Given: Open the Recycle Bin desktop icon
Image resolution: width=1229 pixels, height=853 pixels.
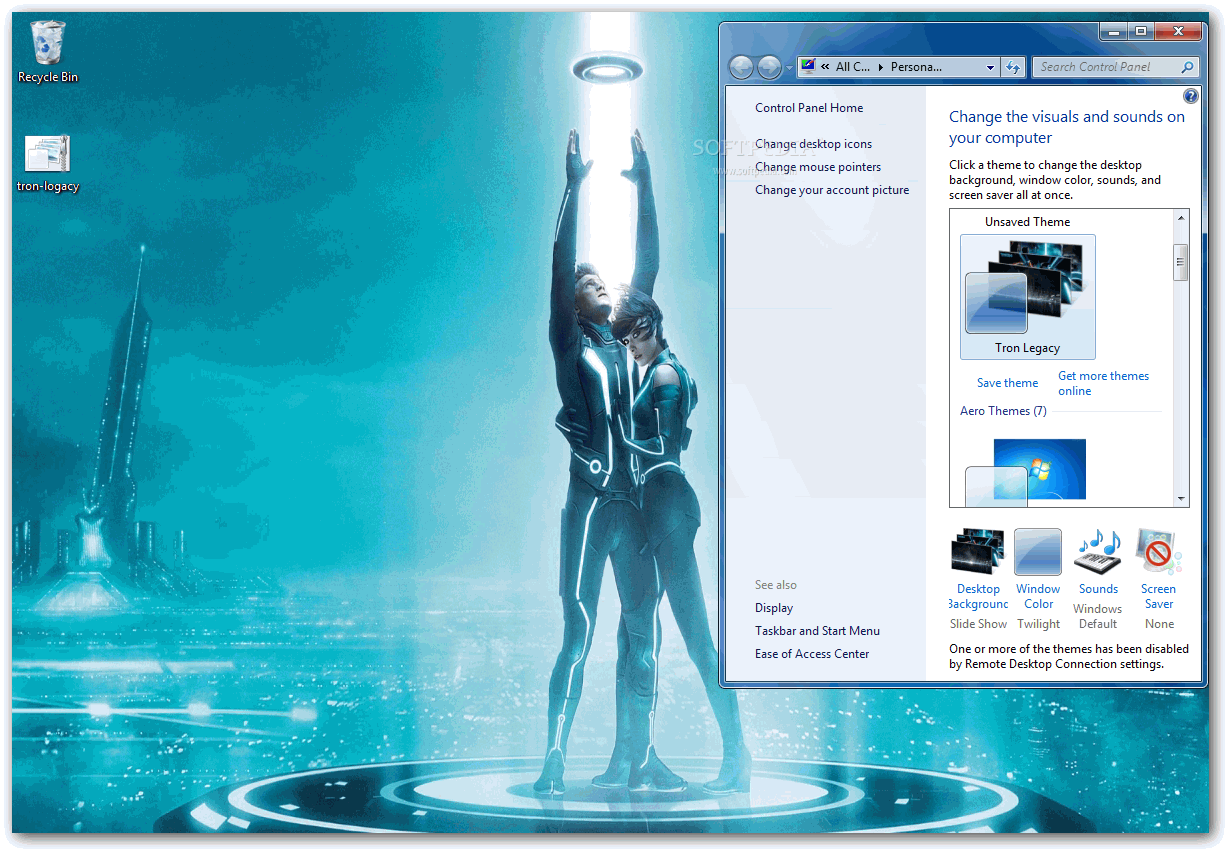Looking at the screenshot, I should (x=48, y=52).
